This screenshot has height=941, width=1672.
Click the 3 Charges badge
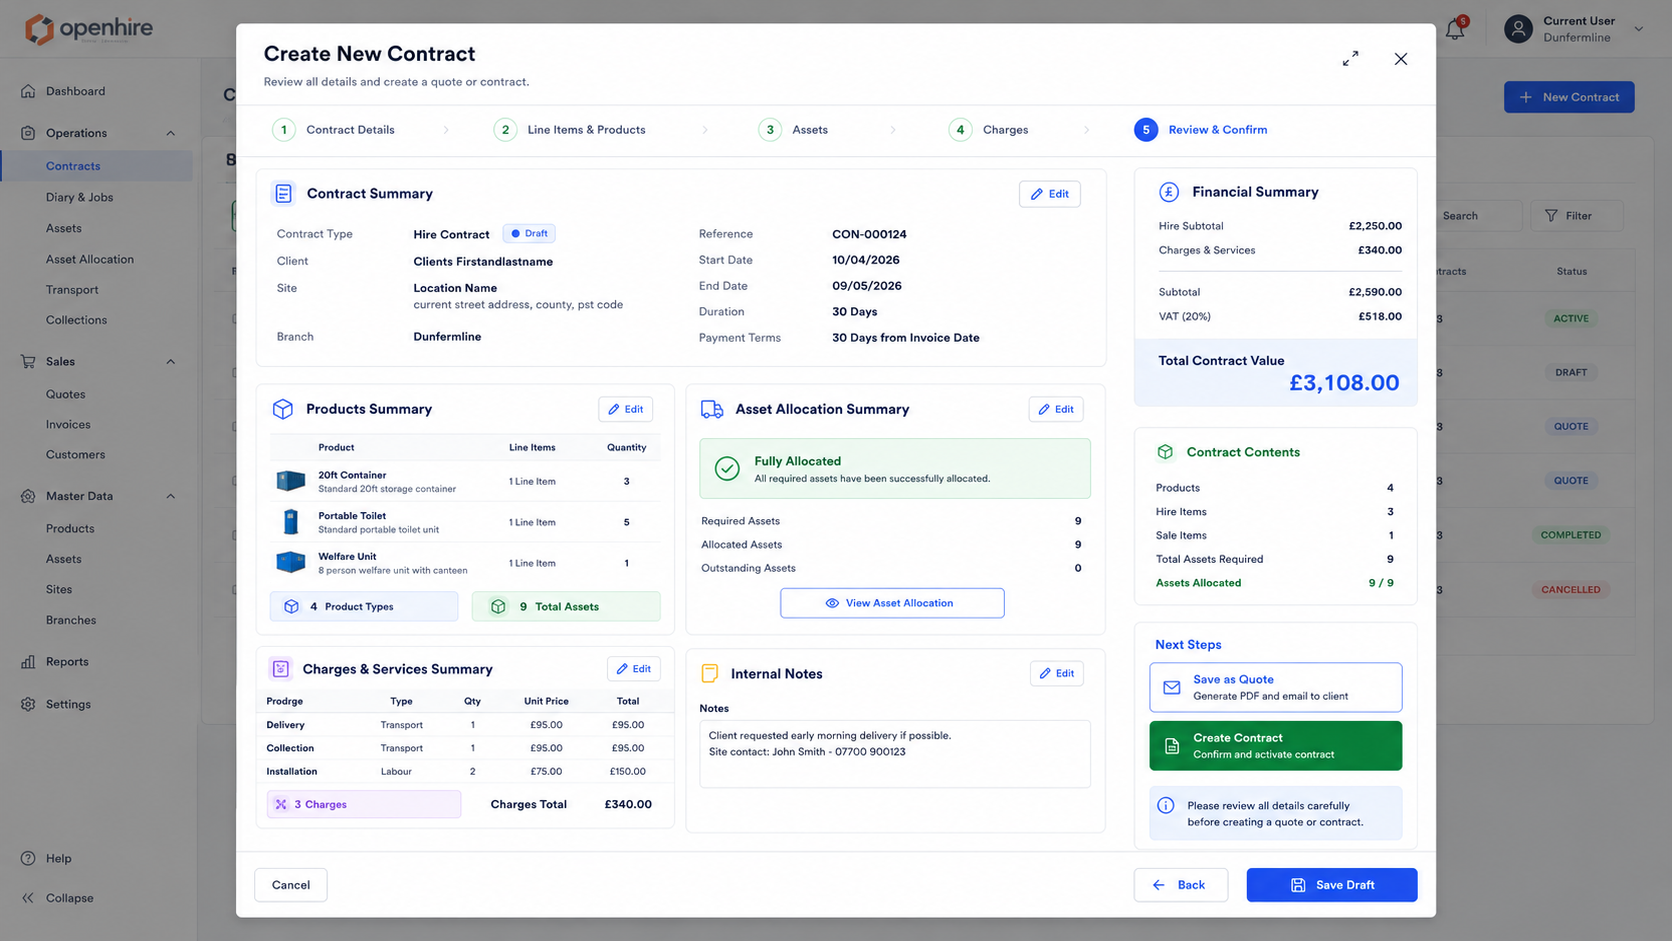pos(364,804)
